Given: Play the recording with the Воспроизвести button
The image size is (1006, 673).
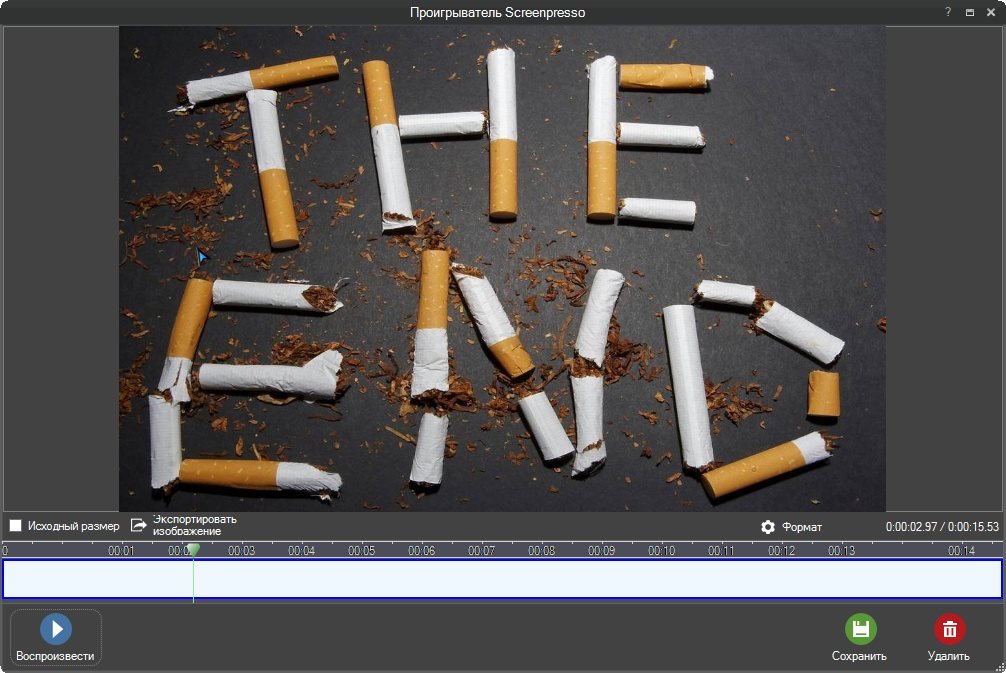Looking at the screenshot, I should [x=56, y=637].
